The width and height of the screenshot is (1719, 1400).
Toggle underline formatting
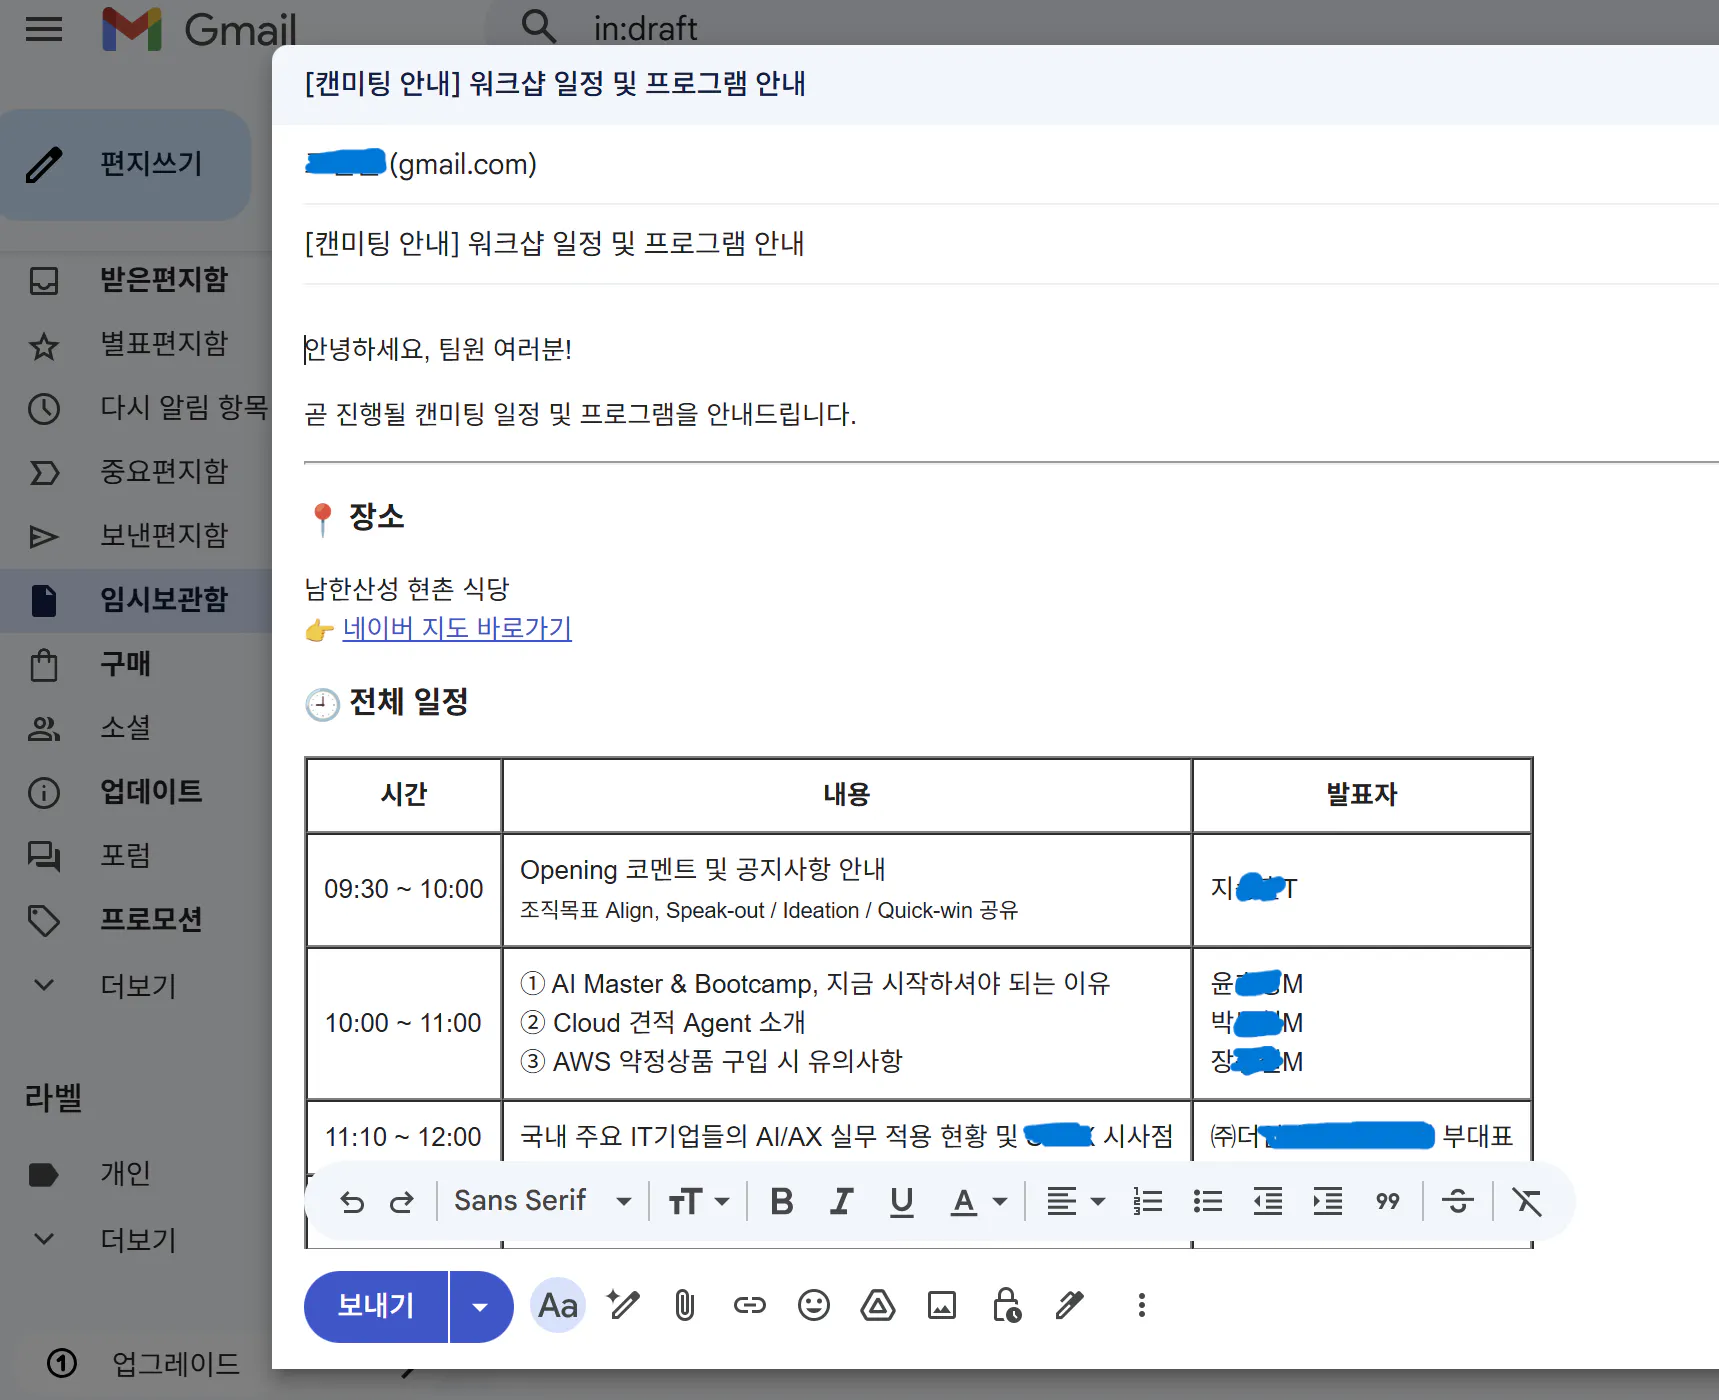point(901,1201)
